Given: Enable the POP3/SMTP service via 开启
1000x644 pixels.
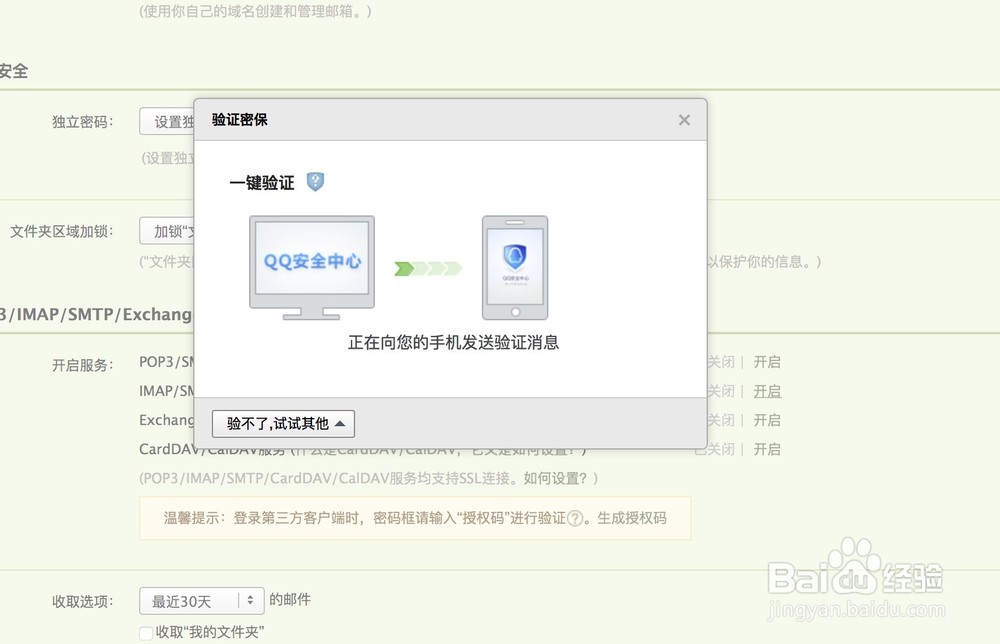Looking at the screenshot, I should click(x=767, y=362).
